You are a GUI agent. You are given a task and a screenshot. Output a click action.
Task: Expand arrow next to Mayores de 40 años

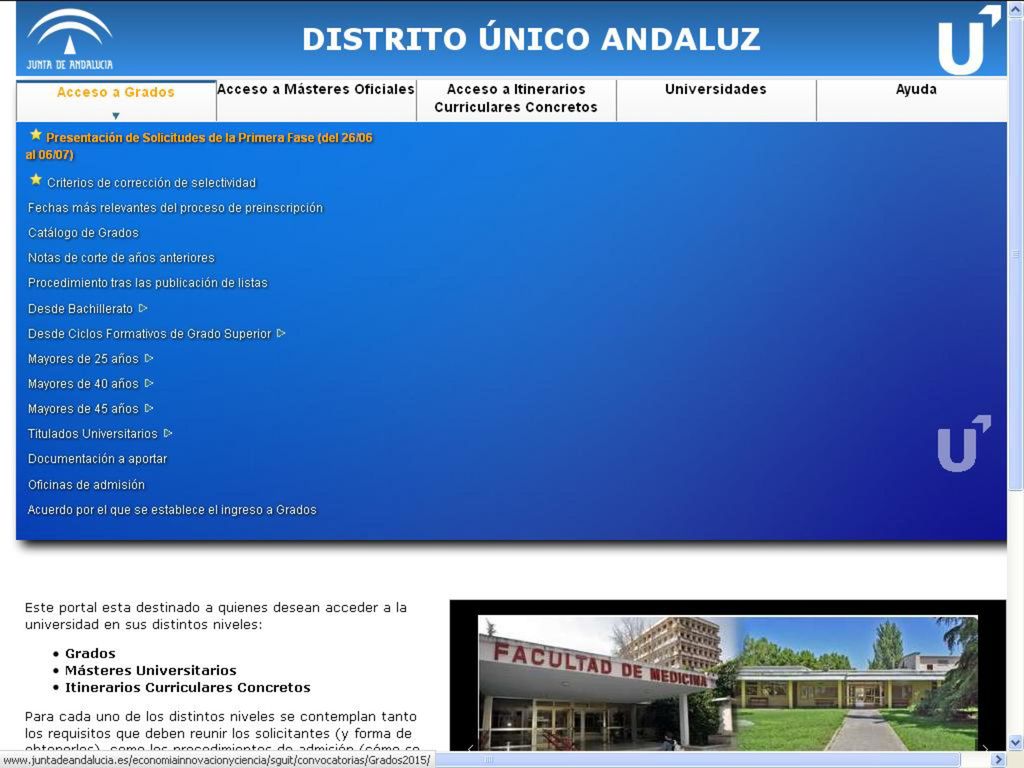(x=149, y=383)
